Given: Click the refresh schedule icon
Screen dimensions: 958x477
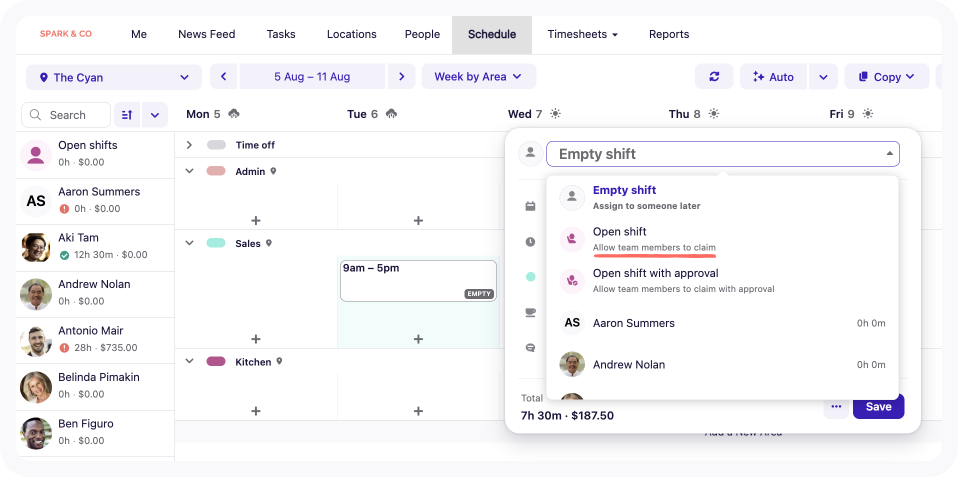Looking at the screenshot, I should click(x=714, y=77).
